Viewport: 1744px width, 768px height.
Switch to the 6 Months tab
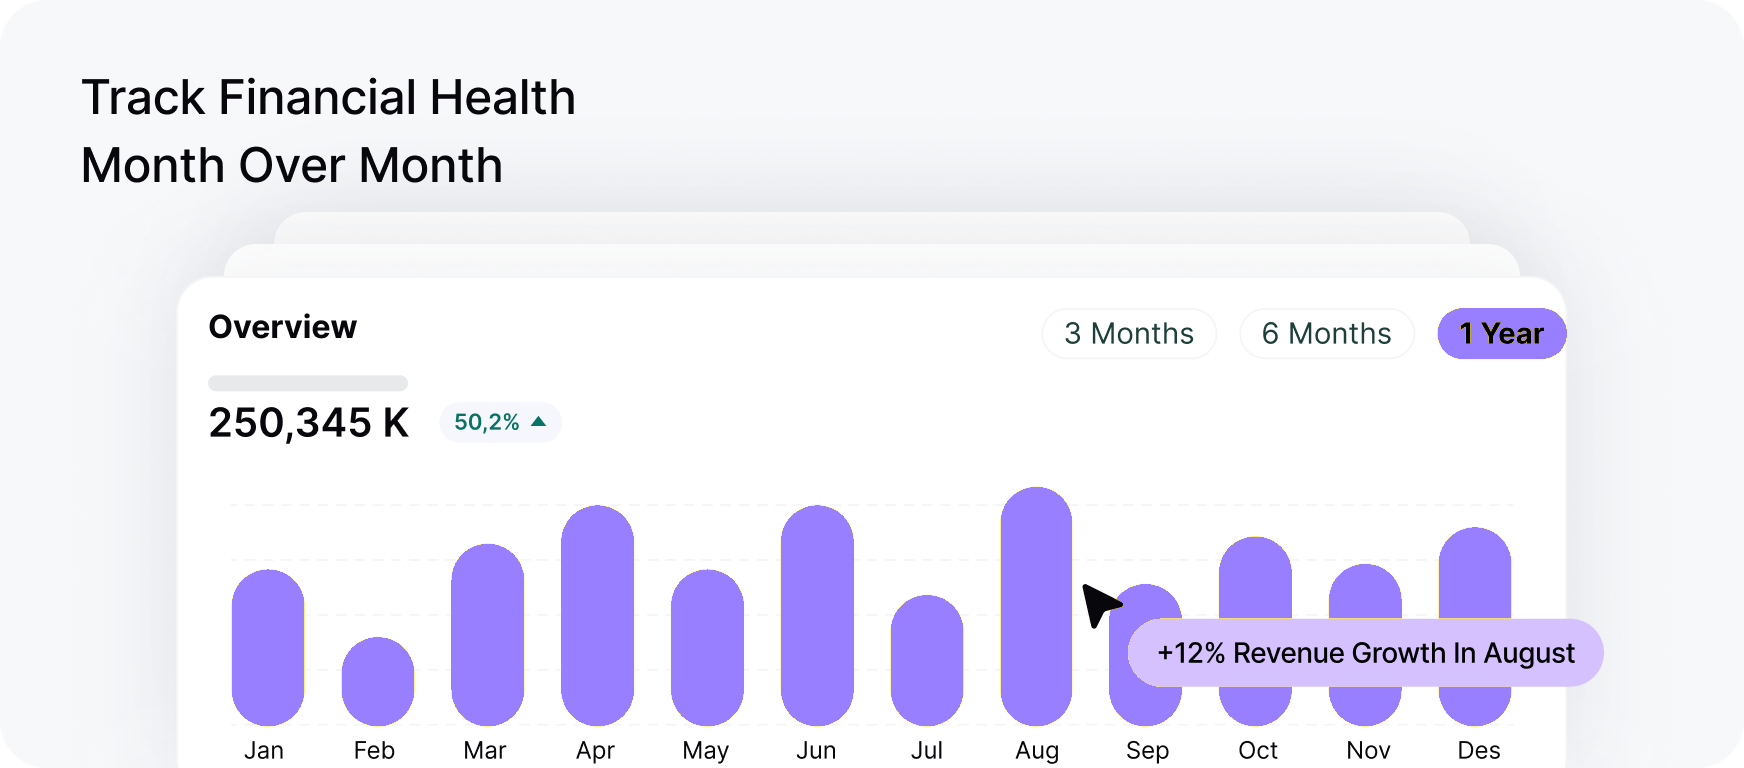click(1326, 333)
